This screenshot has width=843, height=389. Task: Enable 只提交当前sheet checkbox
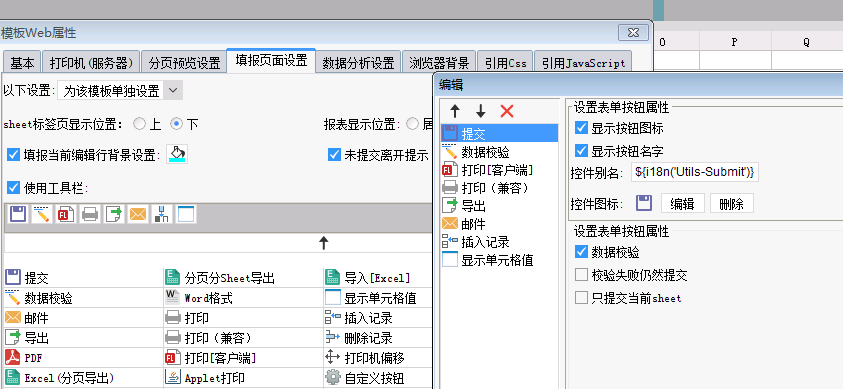[x=581, y=298]
